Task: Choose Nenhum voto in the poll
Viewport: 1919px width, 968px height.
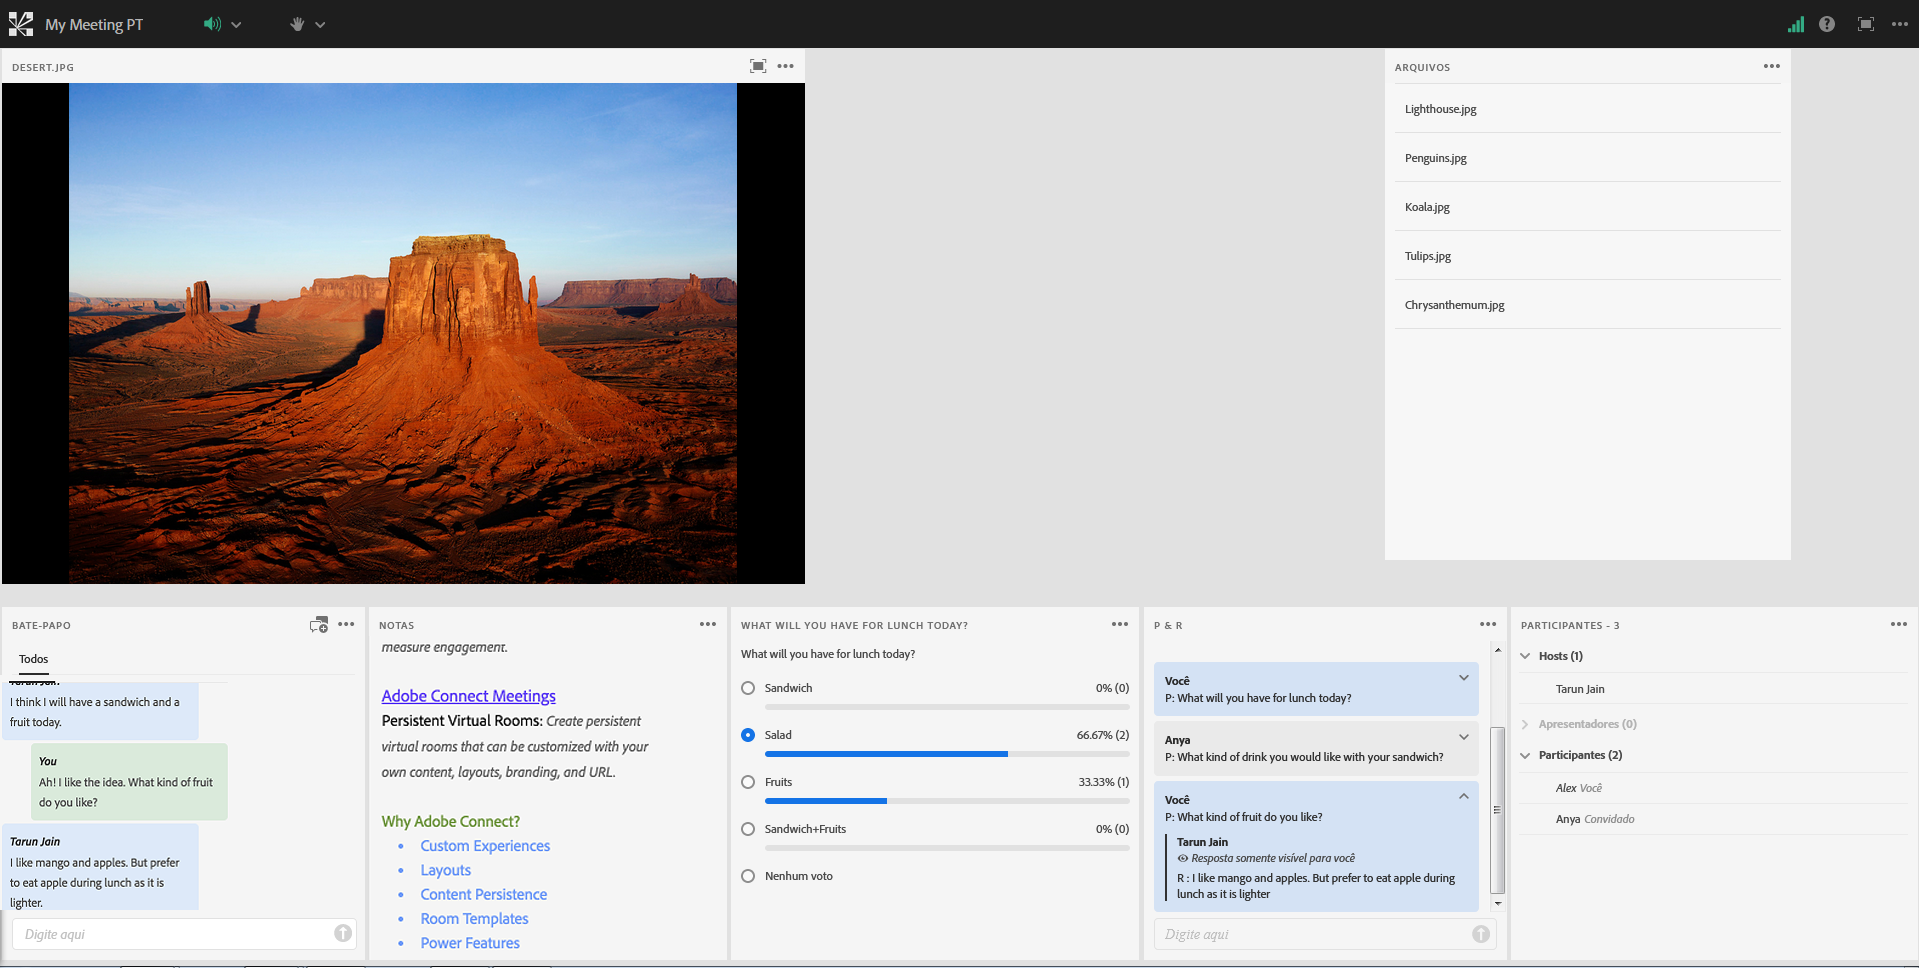Action: 747,875
